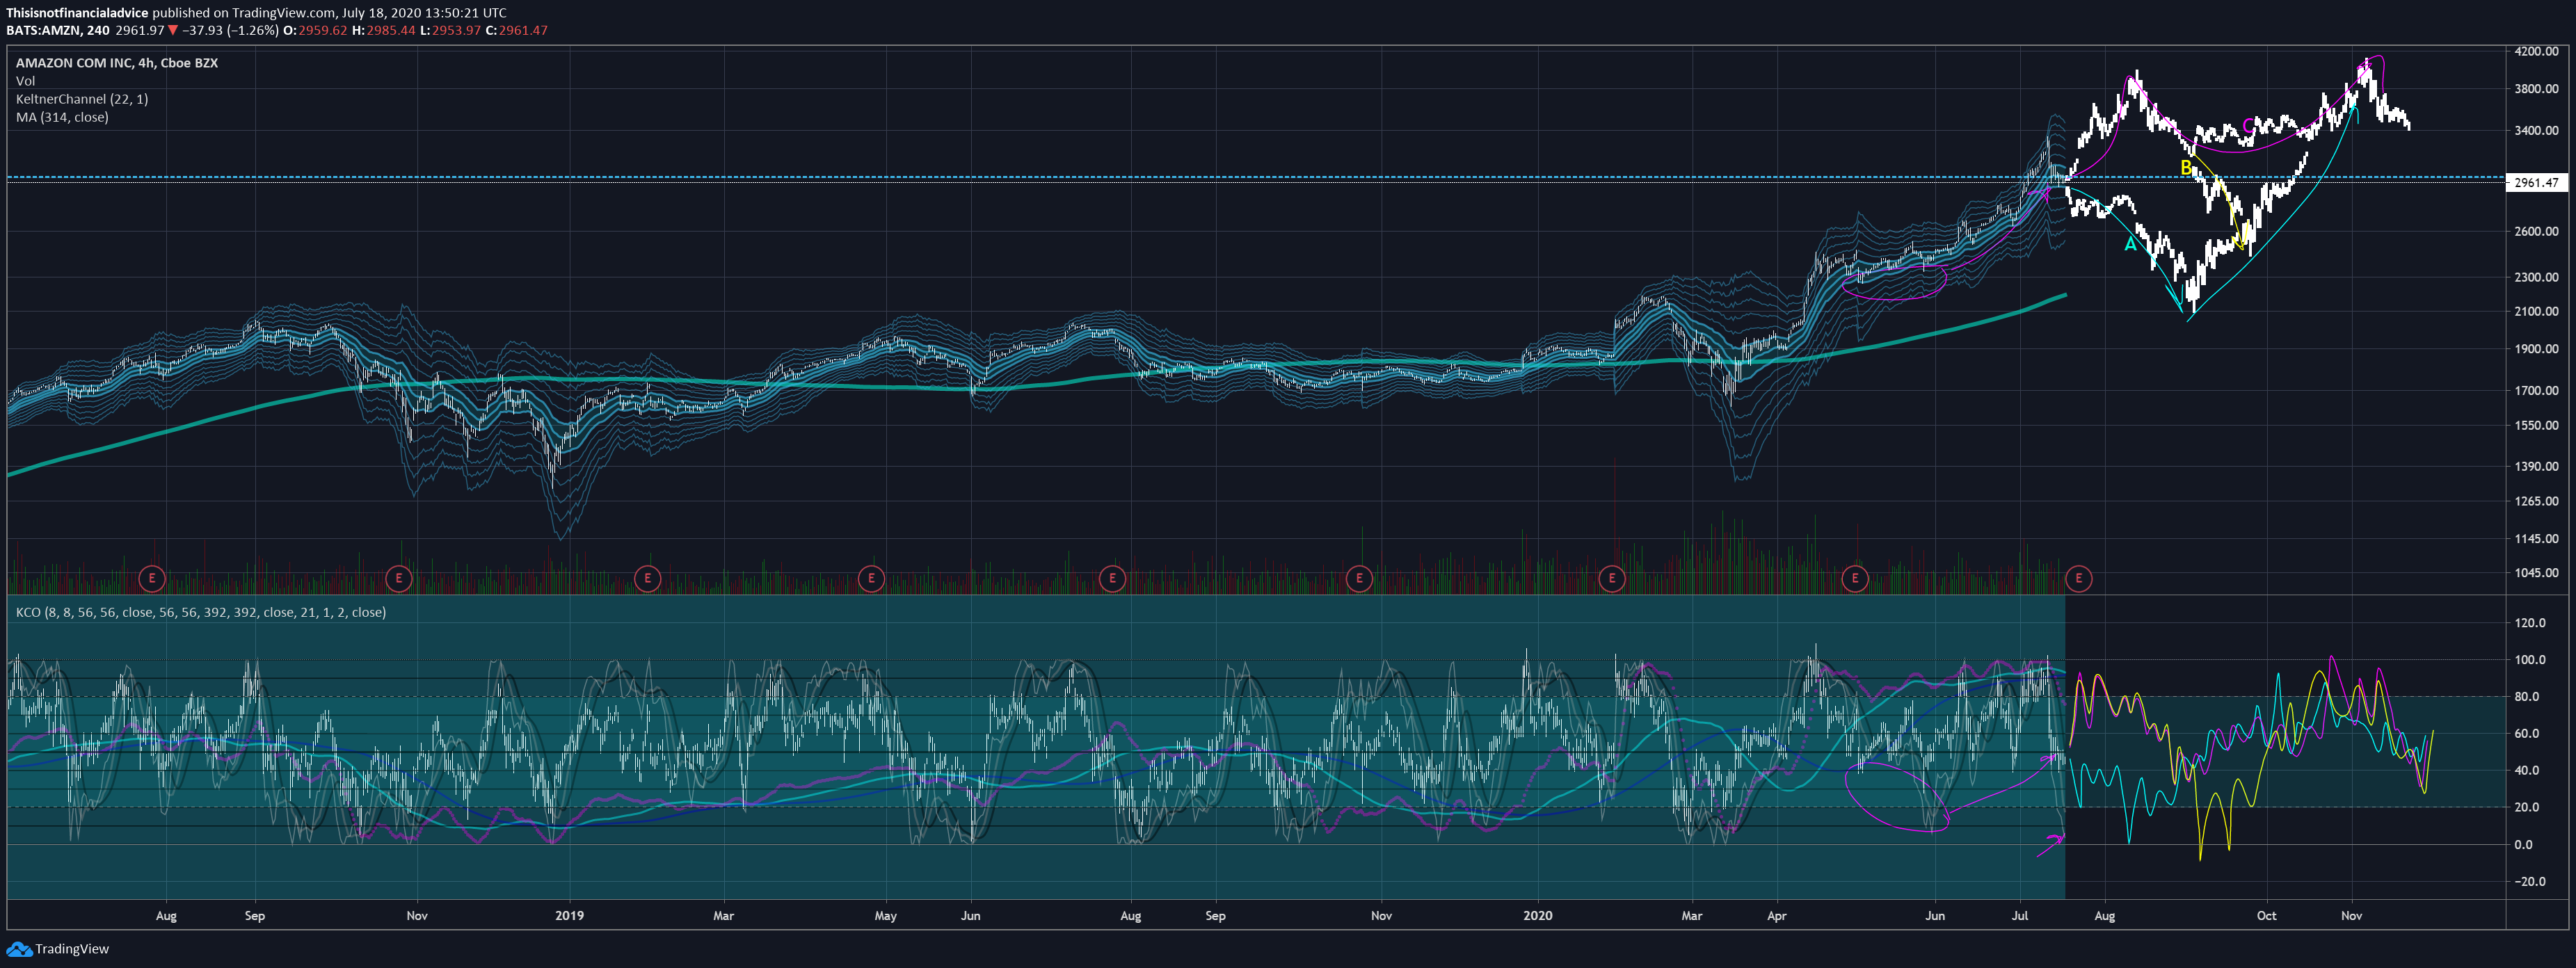2576x968 pixels.
Task: Click the high value H:2985.44
Action: (x=383, y=30)
